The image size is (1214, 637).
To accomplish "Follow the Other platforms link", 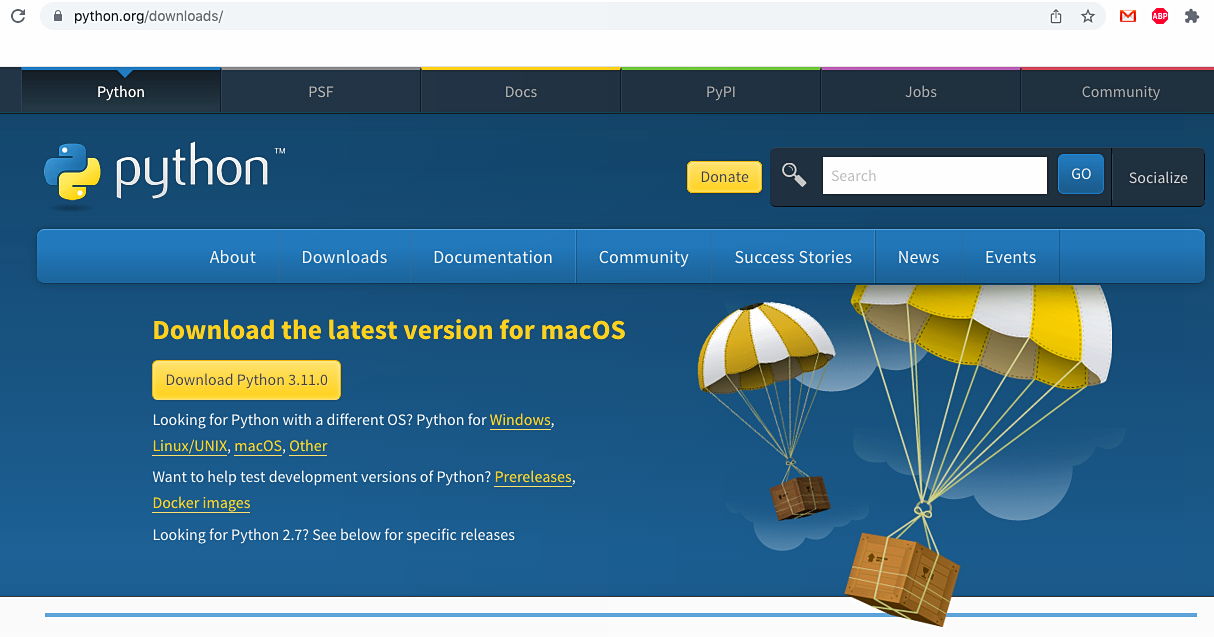I will (308, 446).
